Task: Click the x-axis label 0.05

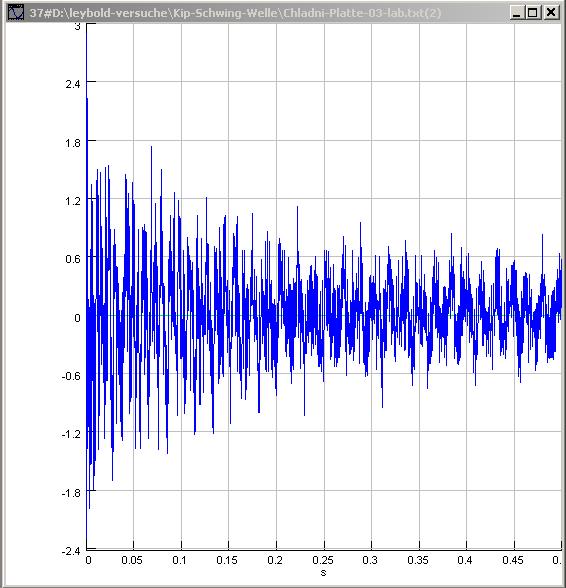Action: 132,560
